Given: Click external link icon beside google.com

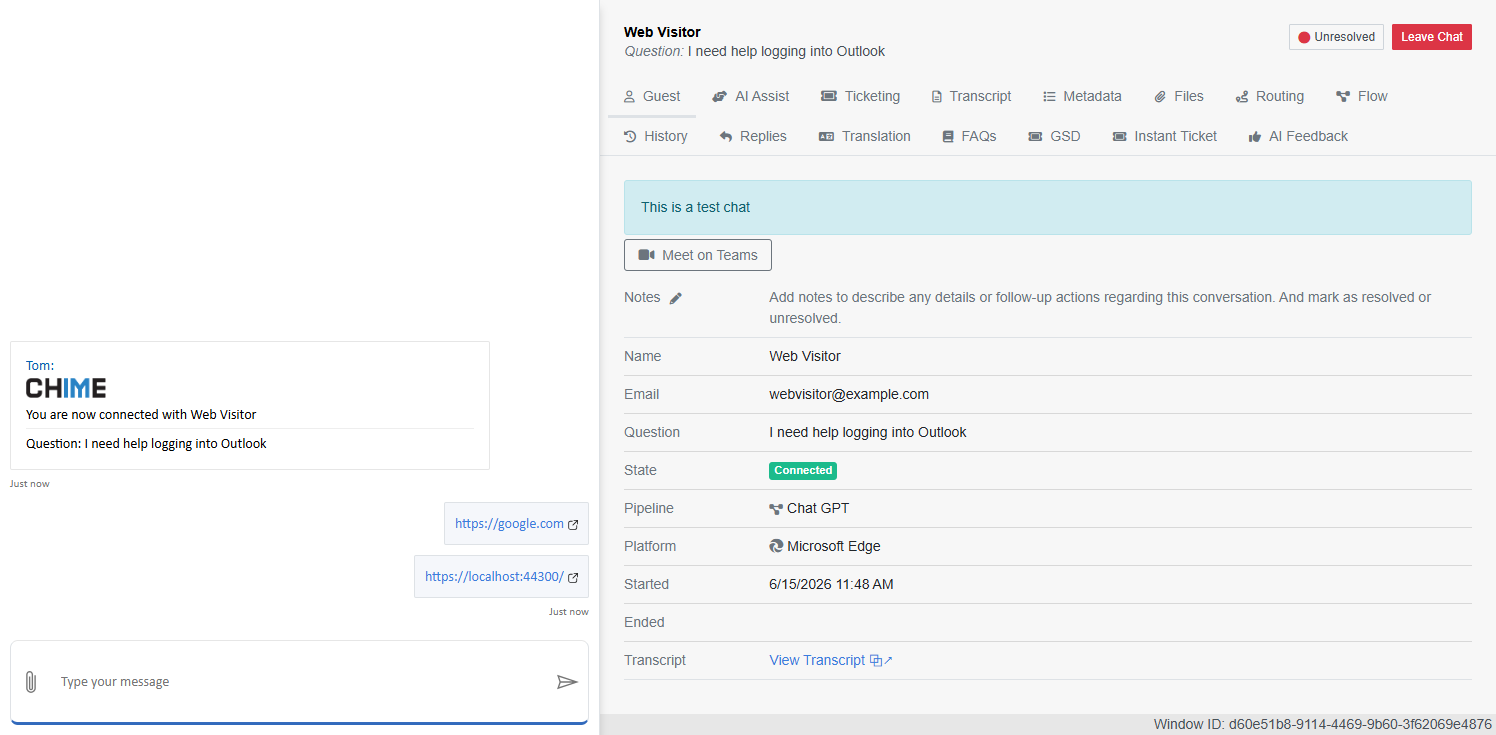Looking at the screenshot, I should (x=573, y=524).
